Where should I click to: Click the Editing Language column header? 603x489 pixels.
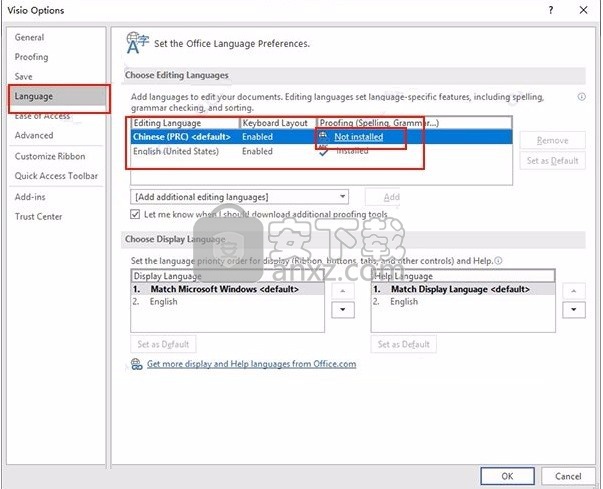pos(185,123)
